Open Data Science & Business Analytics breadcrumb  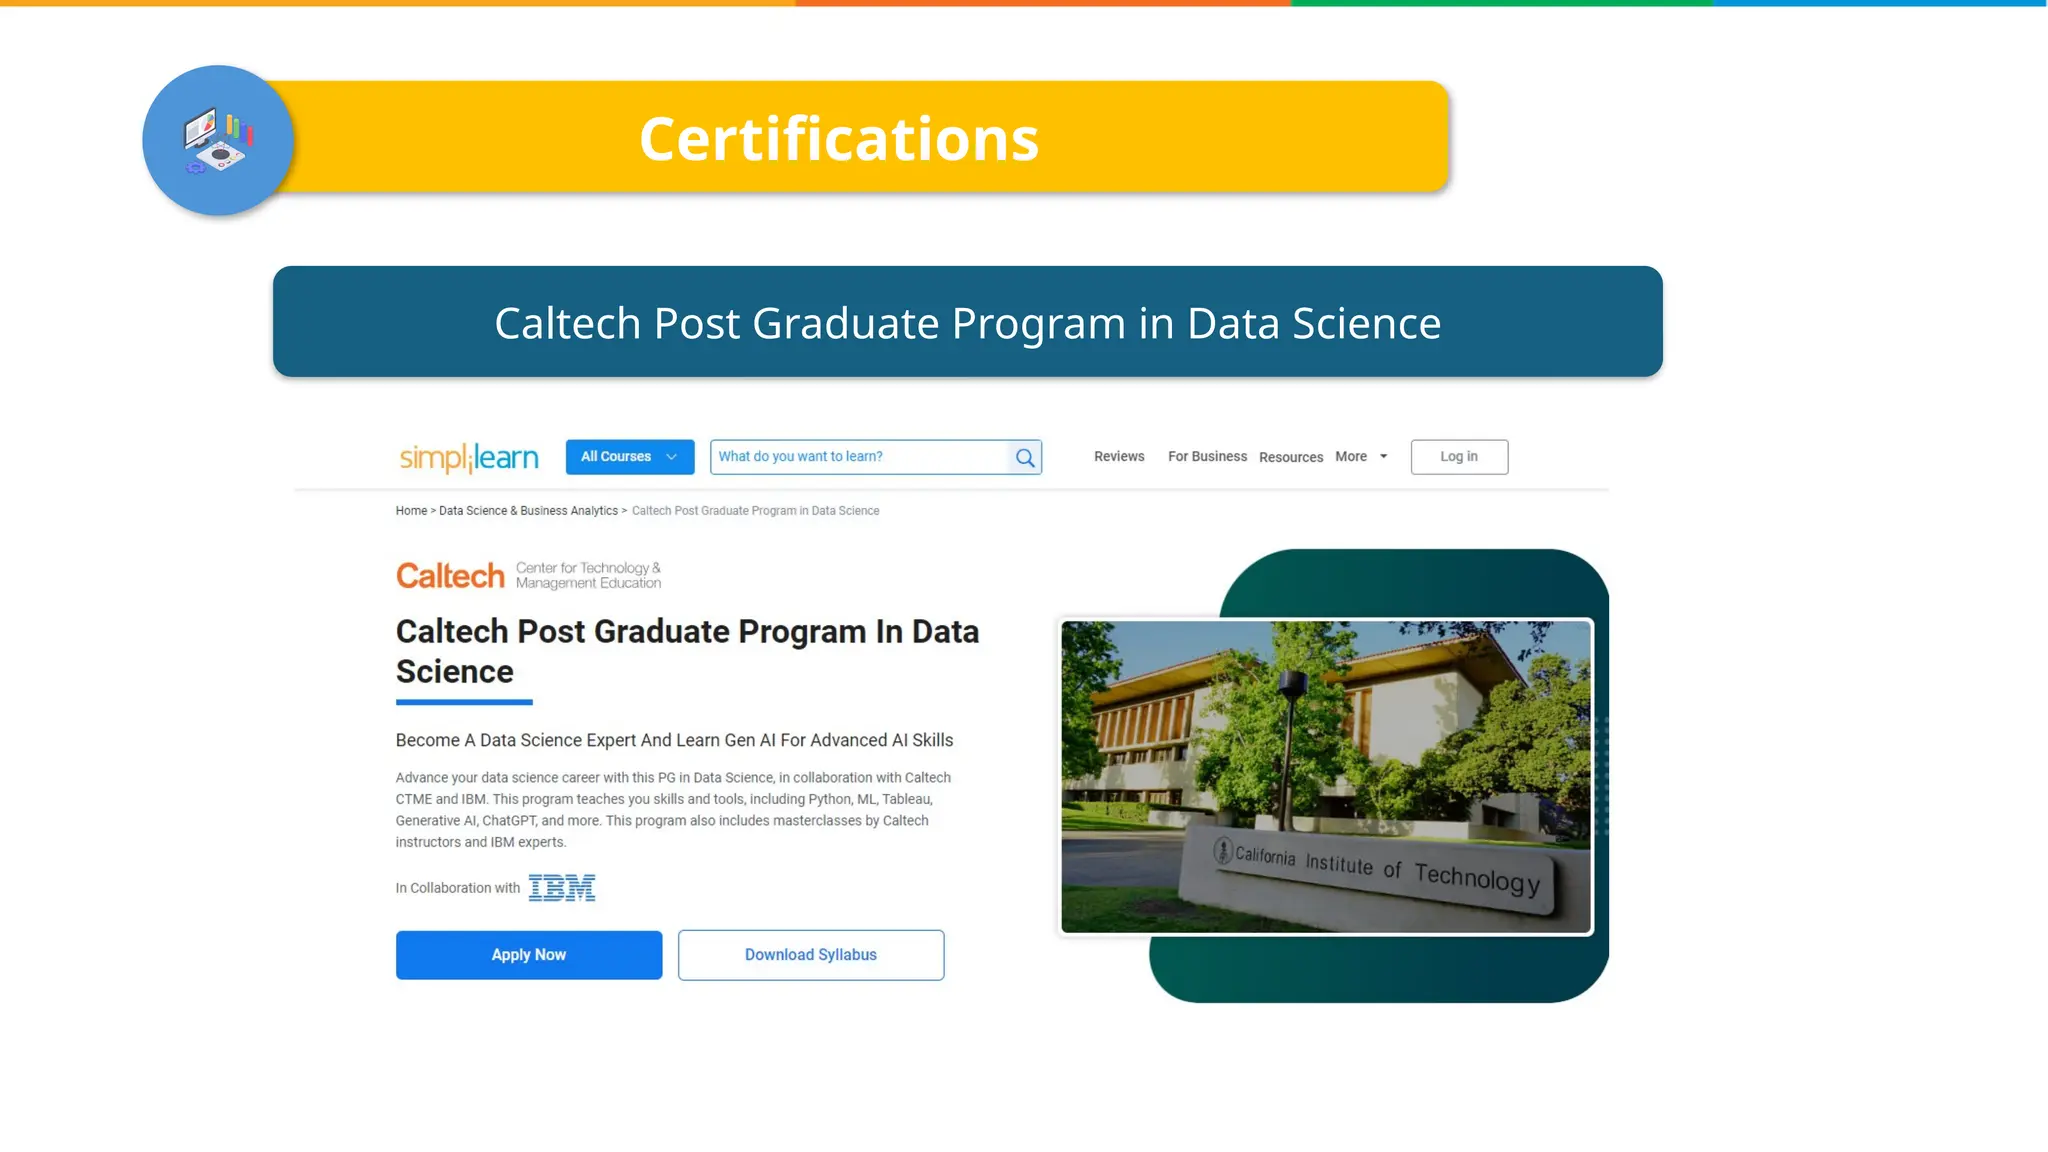[528, 511]
